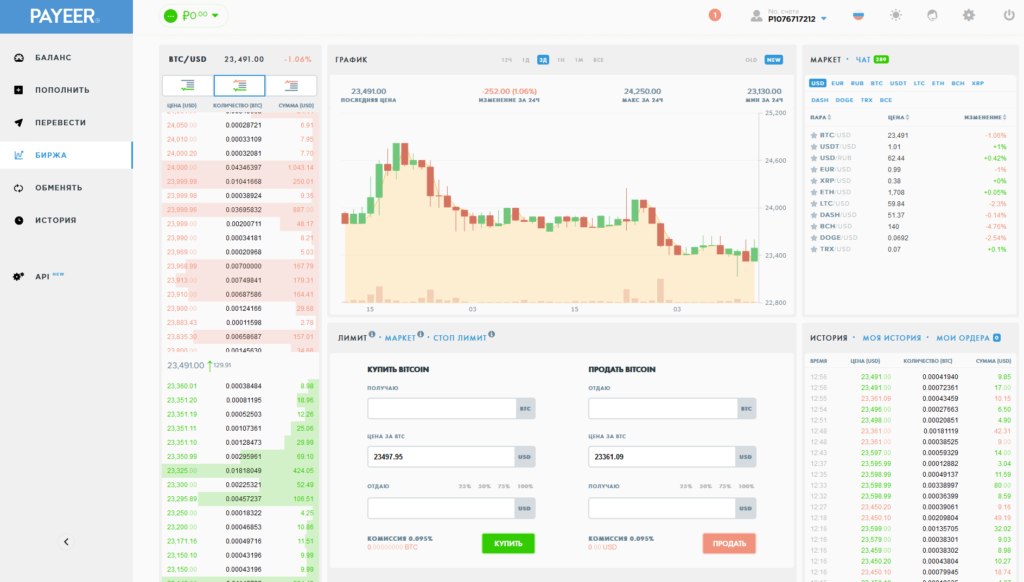
Task: Collapse the left sidebar with chevron
Action: click(x=66, y=542)
